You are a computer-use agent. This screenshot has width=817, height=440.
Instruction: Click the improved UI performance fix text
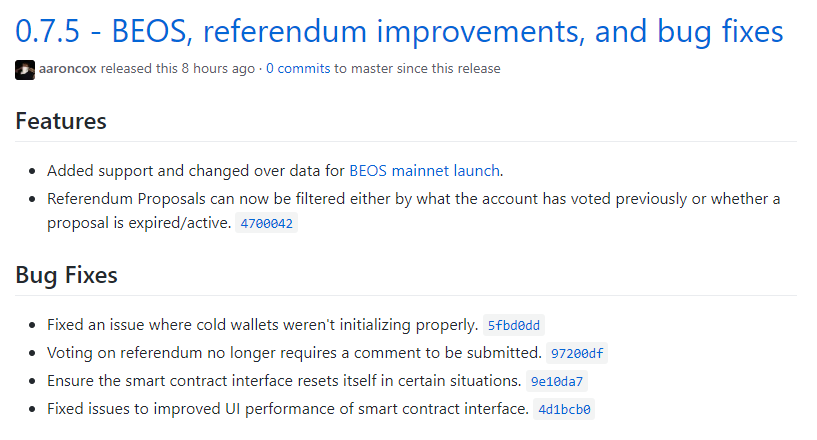[x=288, y=409]
